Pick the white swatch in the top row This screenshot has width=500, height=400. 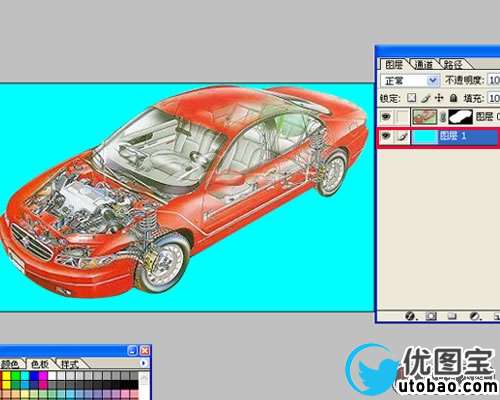click(x=52, y=376)
